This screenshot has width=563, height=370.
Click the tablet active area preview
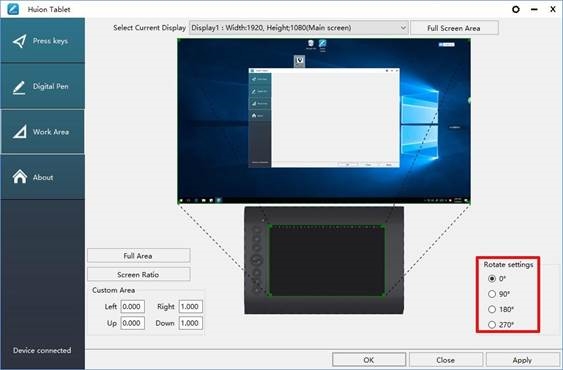(x=327, y=261)
